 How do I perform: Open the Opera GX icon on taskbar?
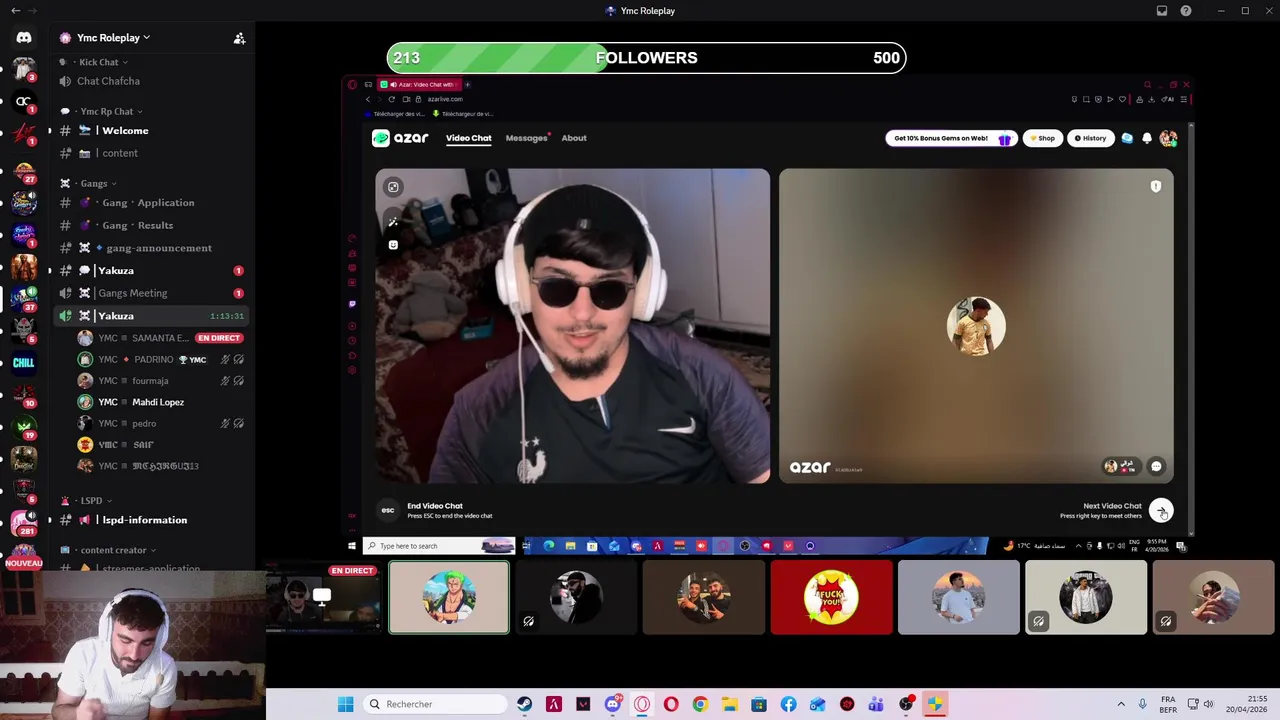[641, 704]
